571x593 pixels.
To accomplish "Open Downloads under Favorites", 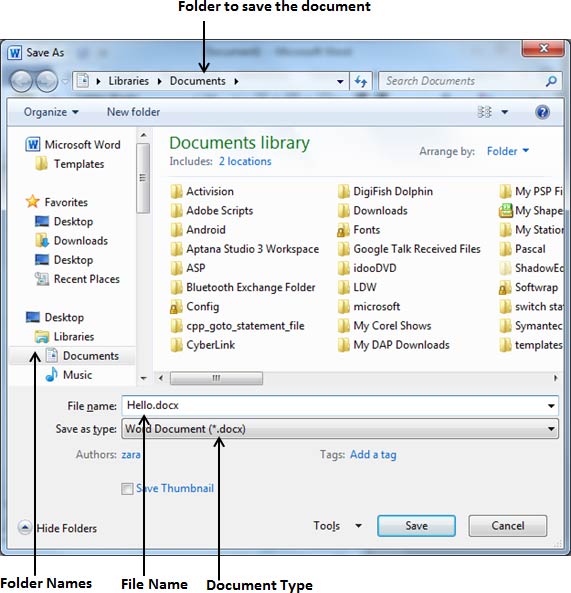I will tap(71, 241).
